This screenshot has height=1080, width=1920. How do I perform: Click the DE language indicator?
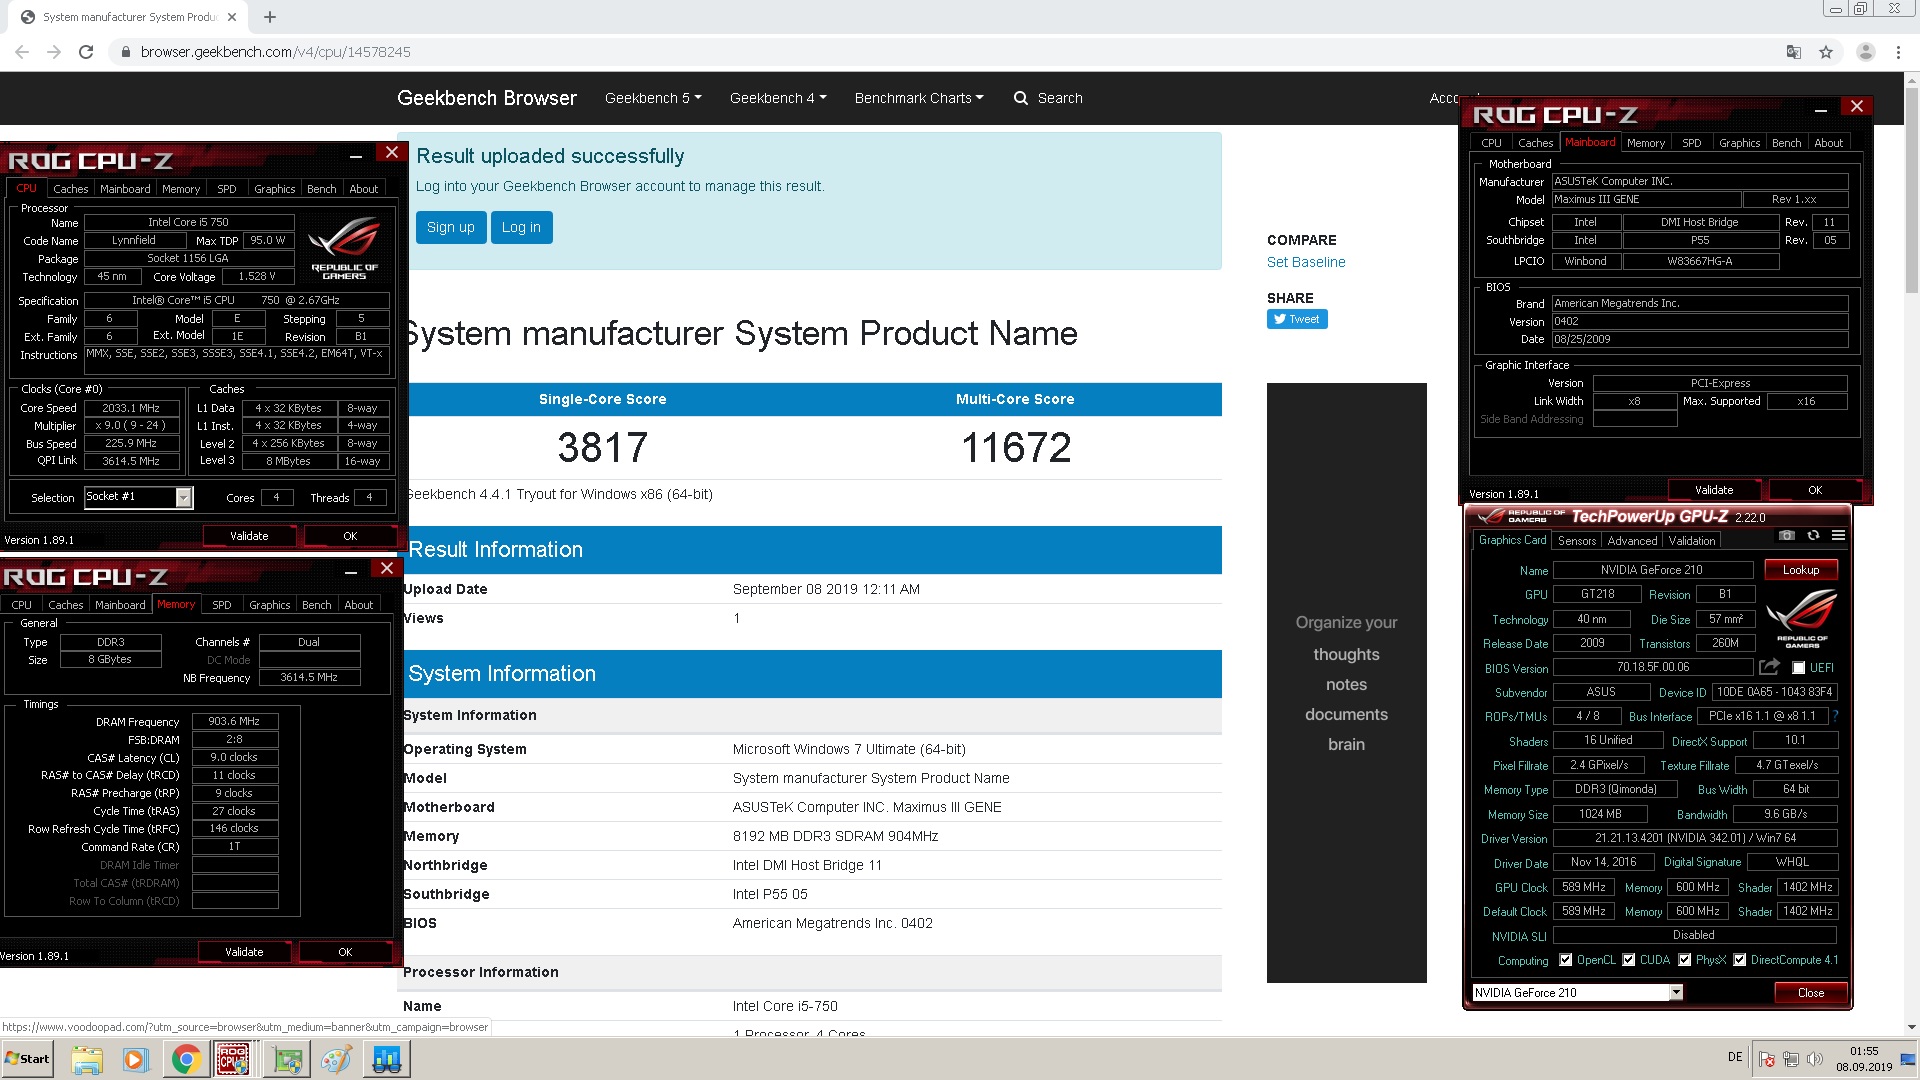(x=1735, y=1057)
